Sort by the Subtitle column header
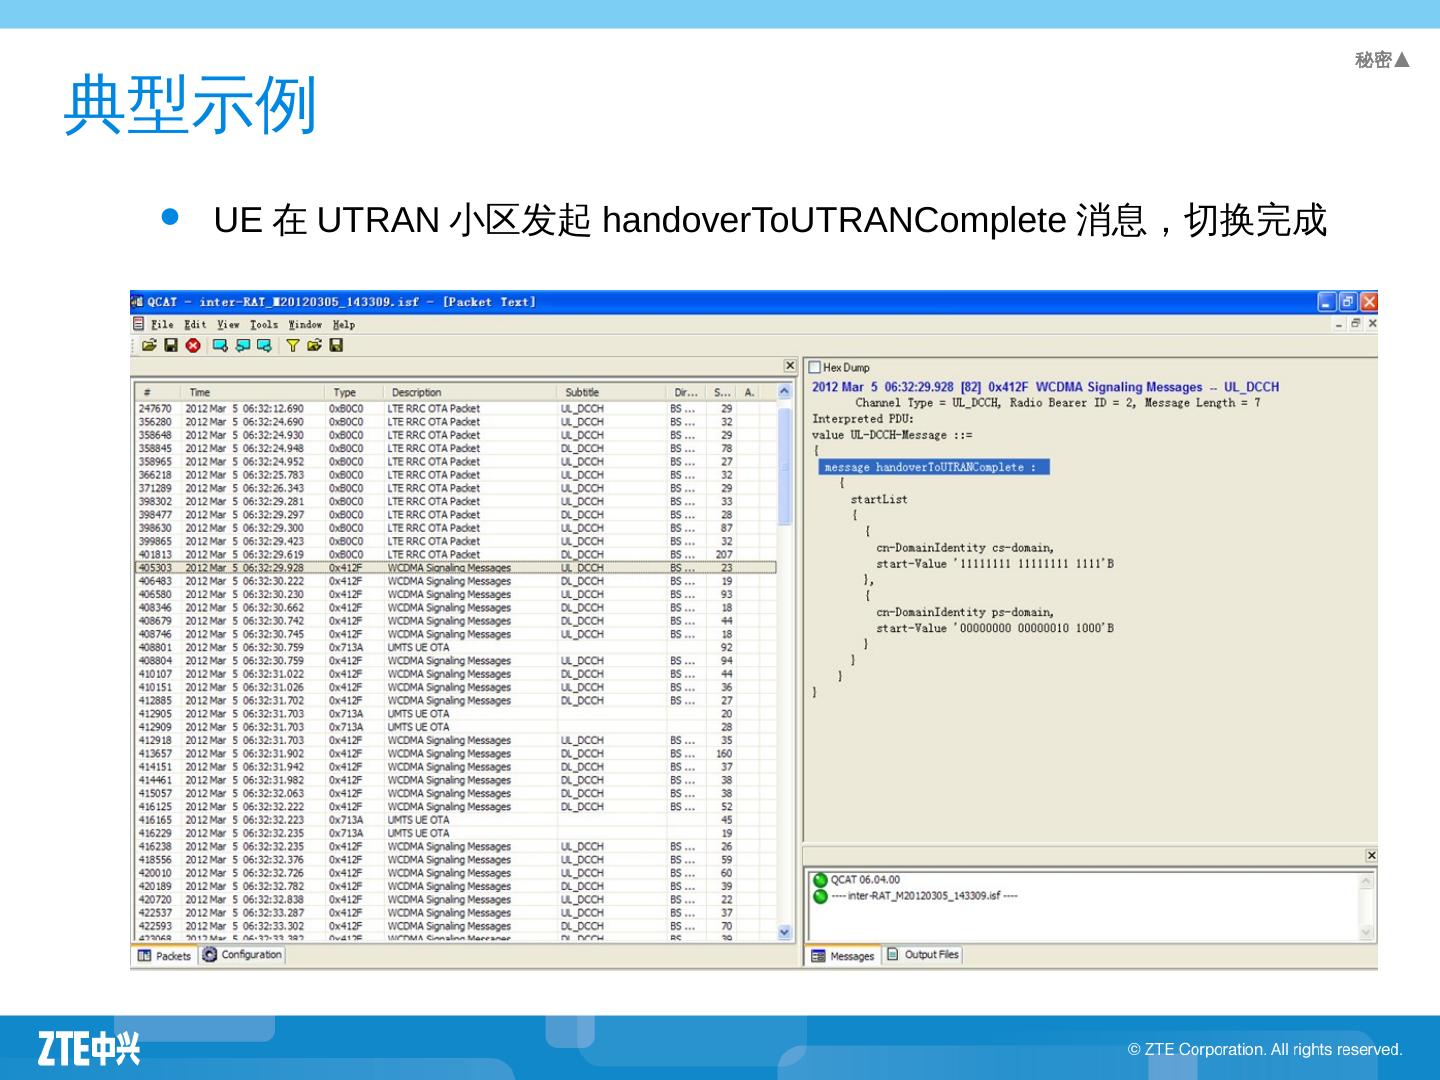 point(611,392)
